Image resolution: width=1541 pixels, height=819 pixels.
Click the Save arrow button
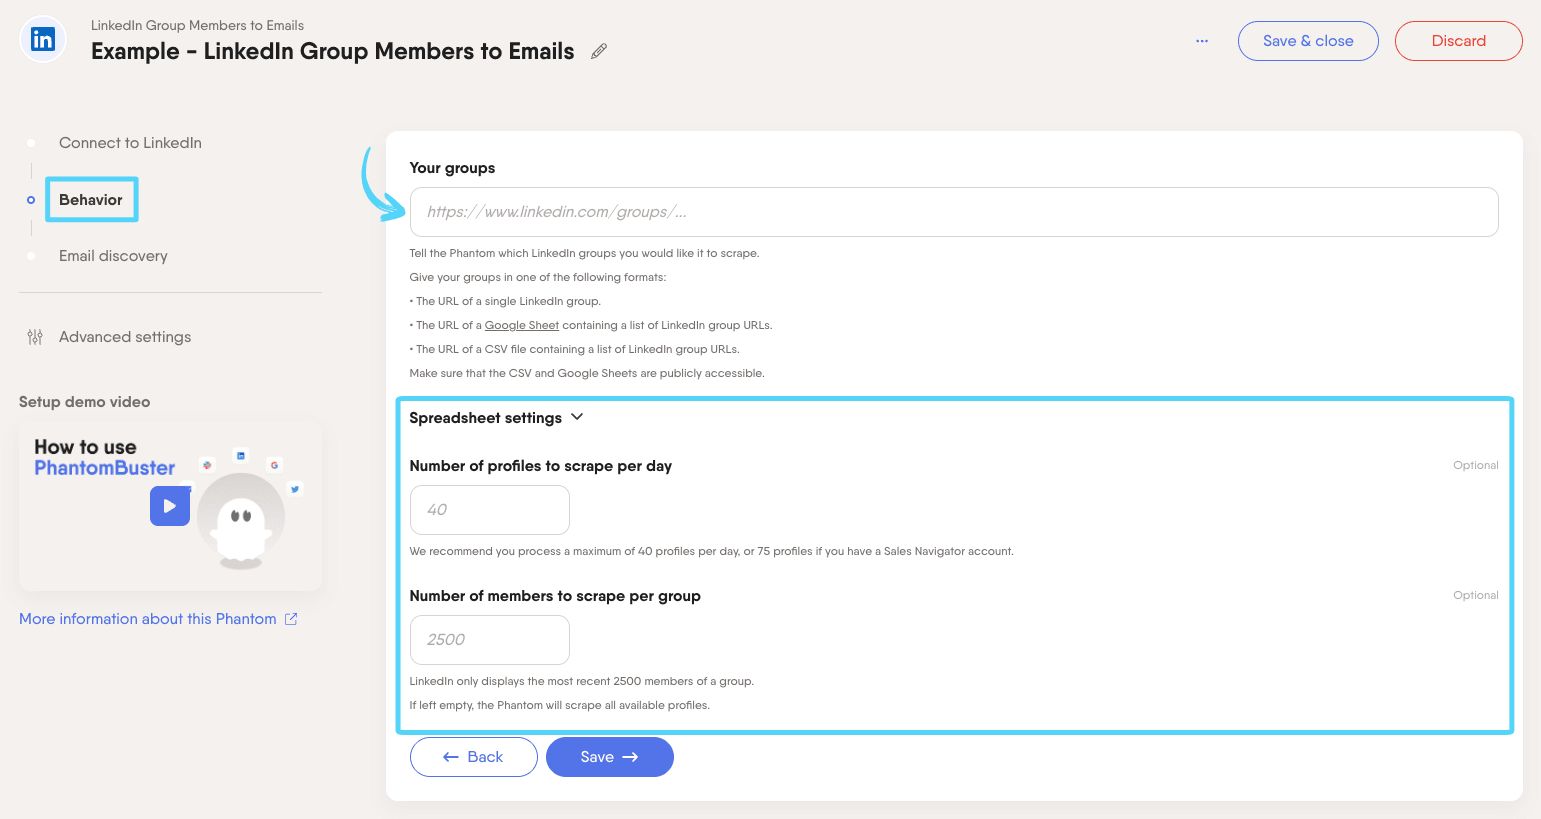[x=610, y=757]
